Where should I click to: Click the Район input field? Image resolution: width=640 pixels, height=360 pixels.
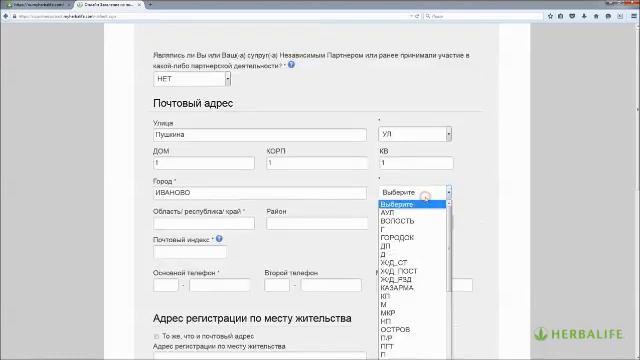317,223
